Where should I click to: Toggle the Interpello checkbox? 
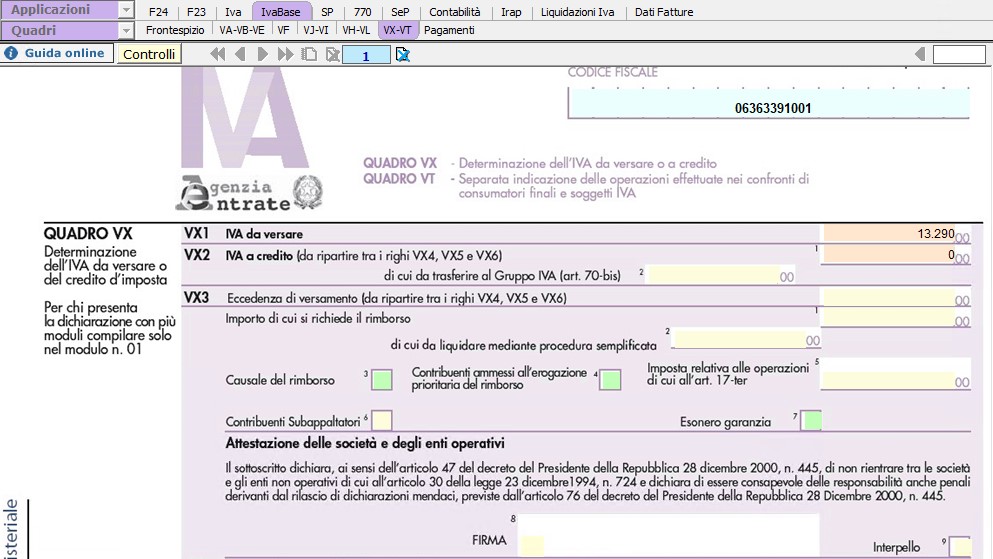[x=960, y=546]
